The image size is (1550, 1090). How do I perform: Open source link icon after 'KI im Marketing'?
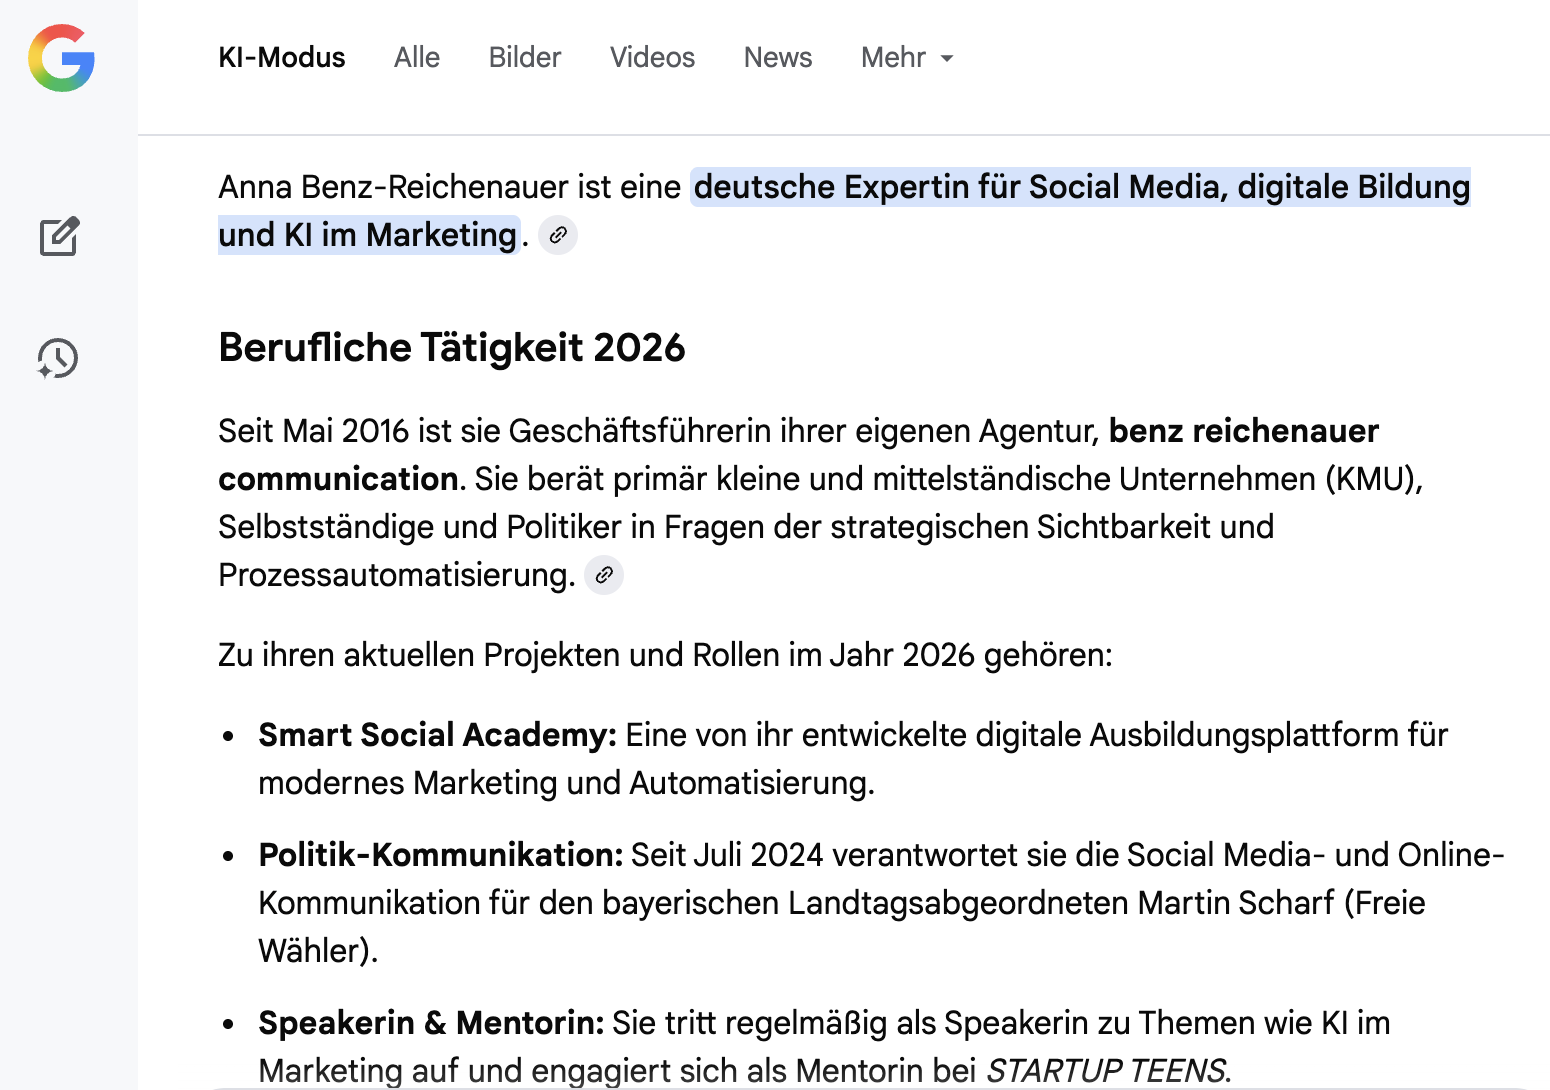[x=558, y=235]
